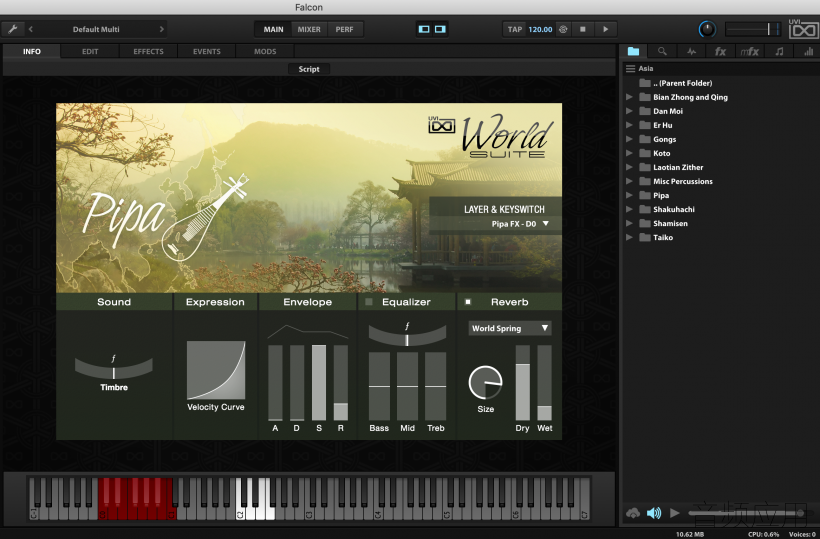Expand the Dan Moi folder

(629, 111)
